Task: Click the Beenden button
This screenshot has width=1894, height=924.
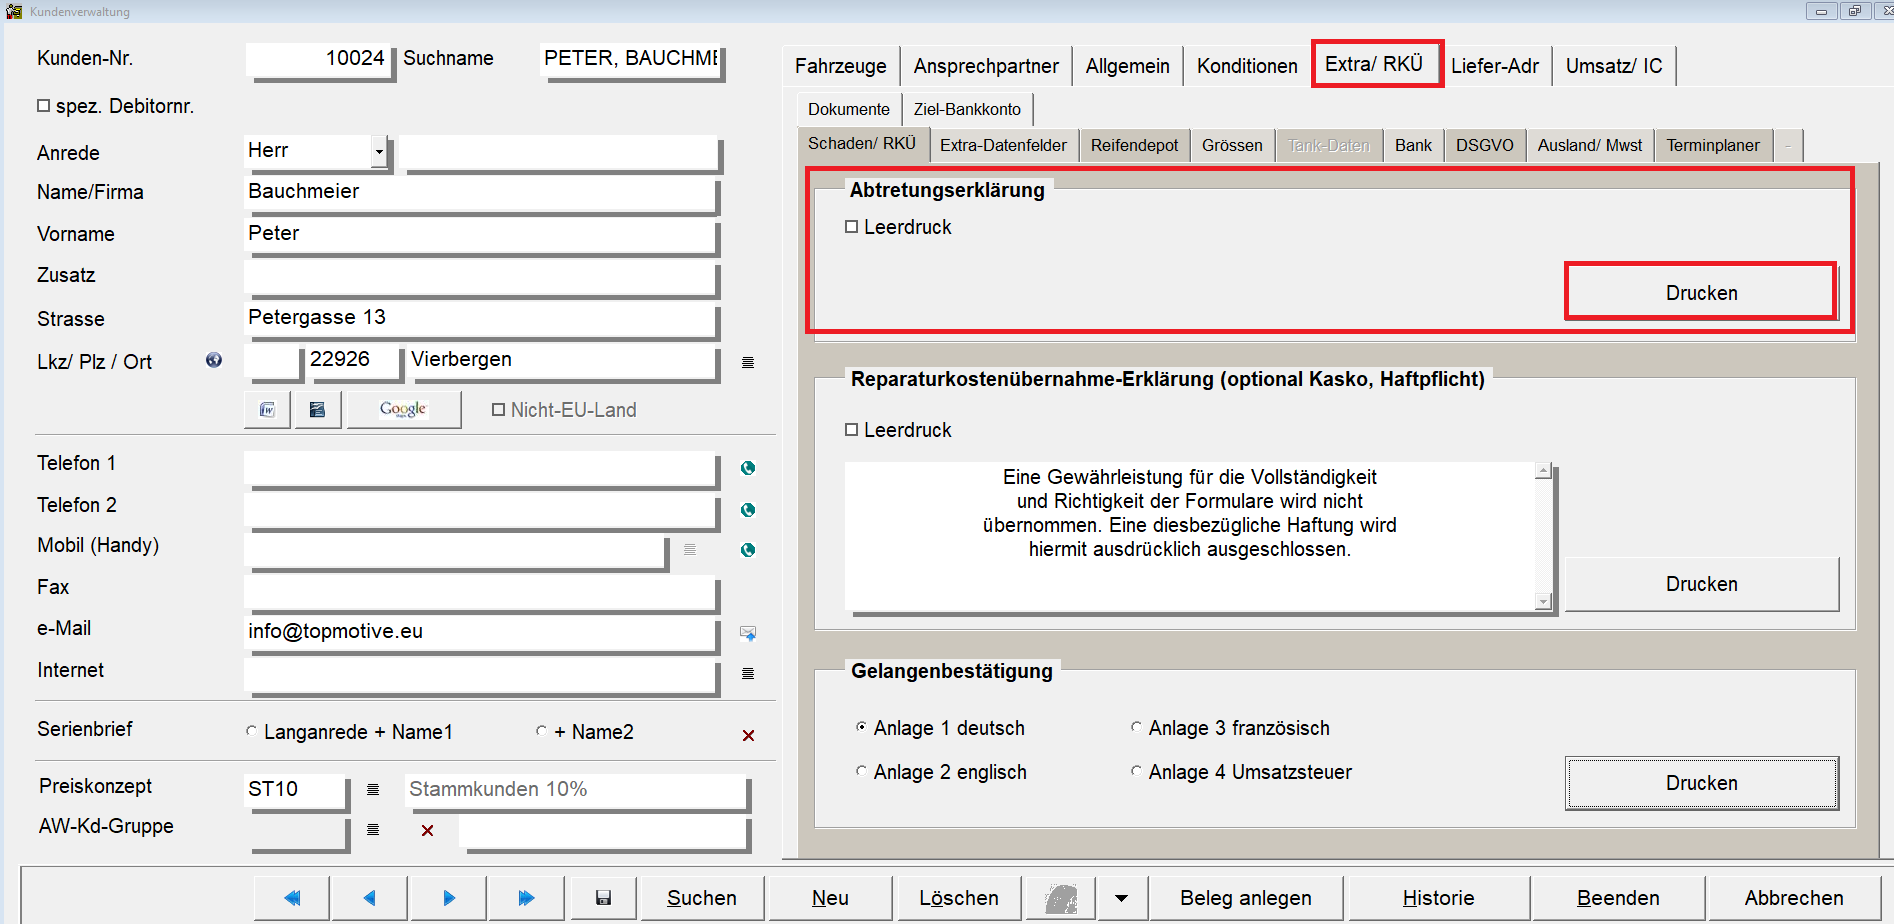Action: 1618,898
